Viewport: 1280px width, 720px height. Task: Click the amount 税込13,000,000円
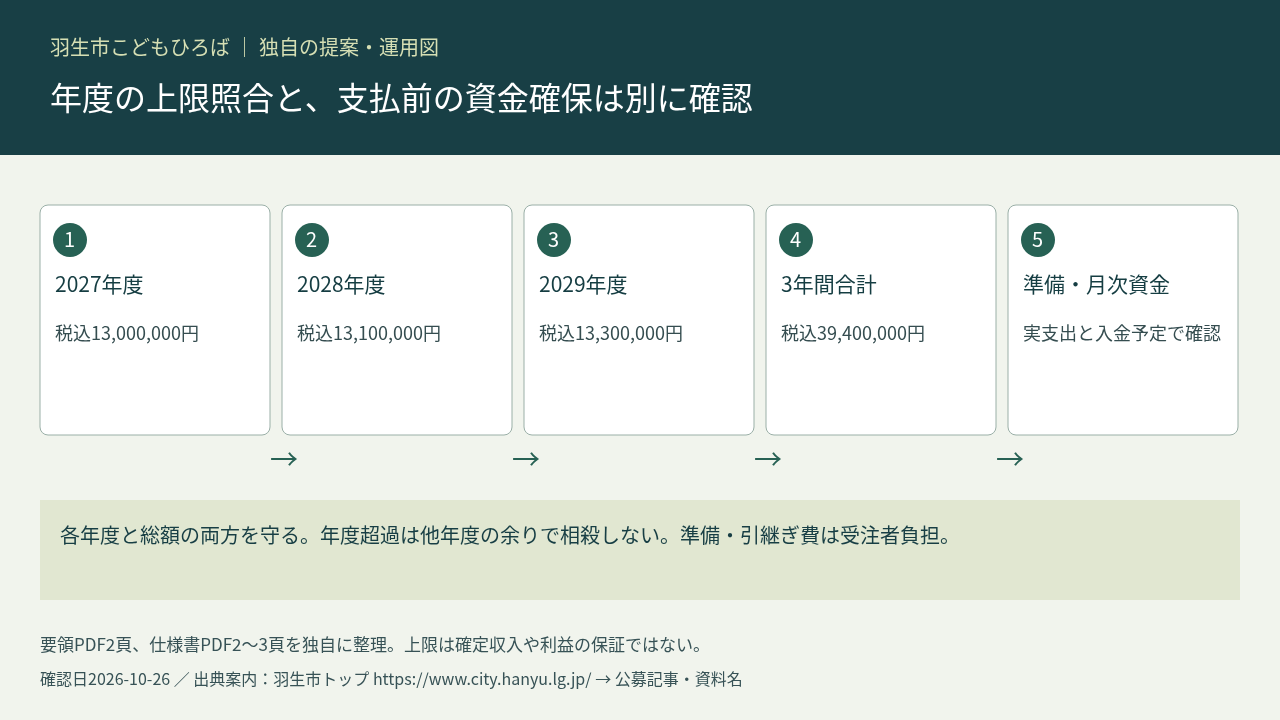point(127,333)
